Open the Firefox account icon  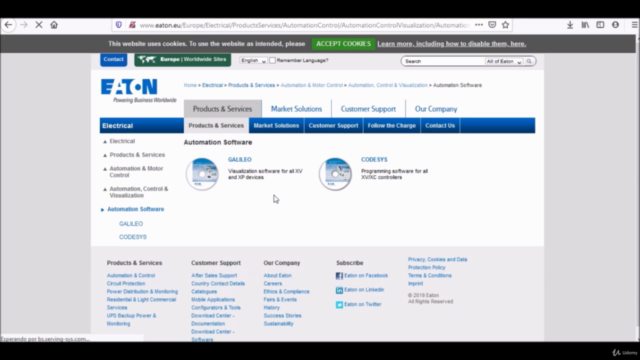pyautogui.click(x=616, y=25)
